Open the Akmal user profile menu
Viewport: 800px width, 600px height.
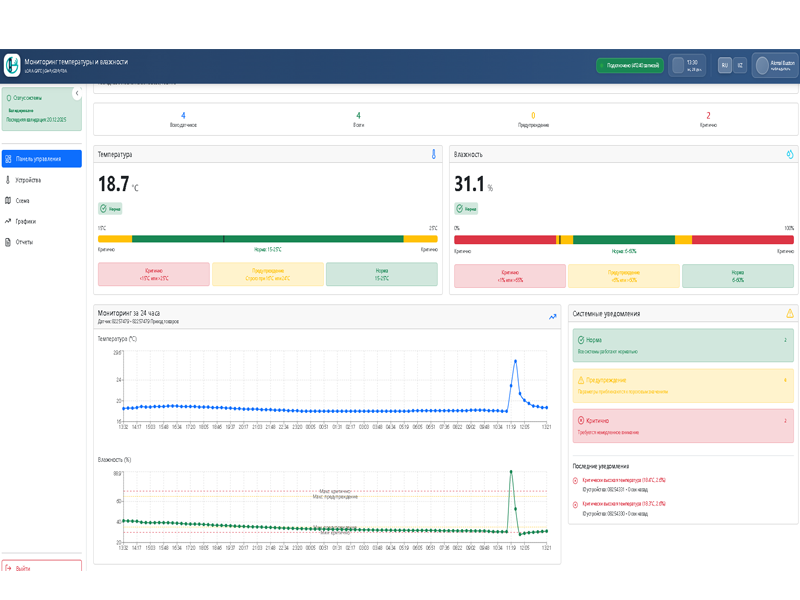(x=775, y=65)
